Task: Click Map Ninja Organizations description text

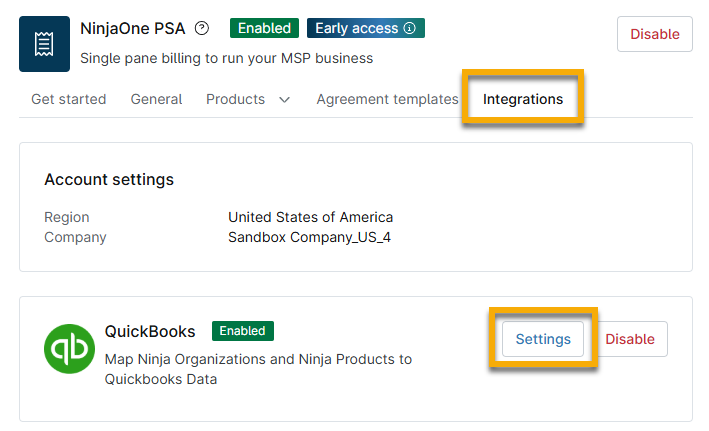Action: tap(258, 369)
